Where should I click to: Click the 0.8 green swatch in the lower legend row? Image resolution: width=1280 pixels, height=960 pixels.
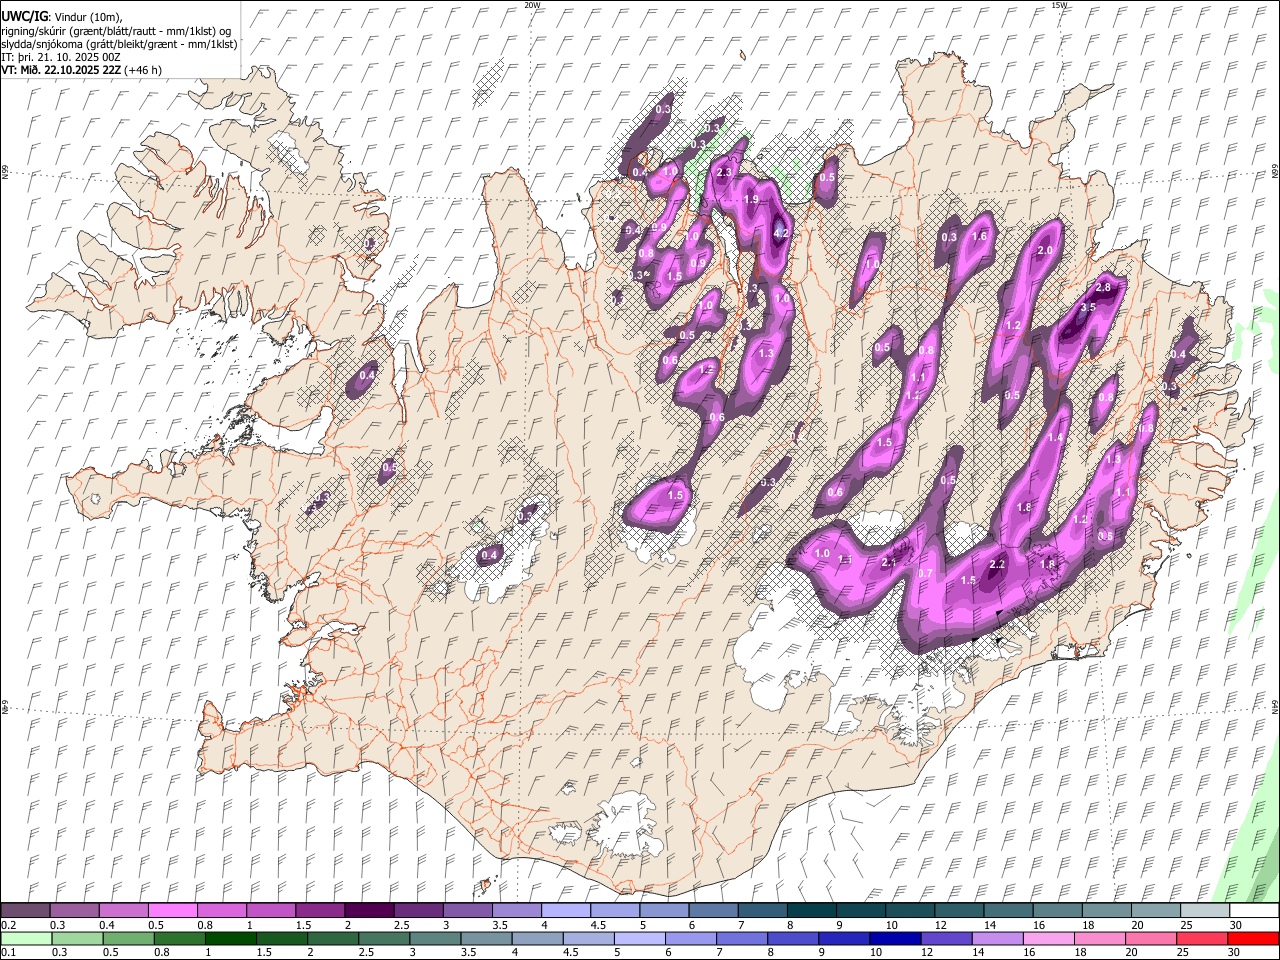pyautogui.click(x=179, y=938)
